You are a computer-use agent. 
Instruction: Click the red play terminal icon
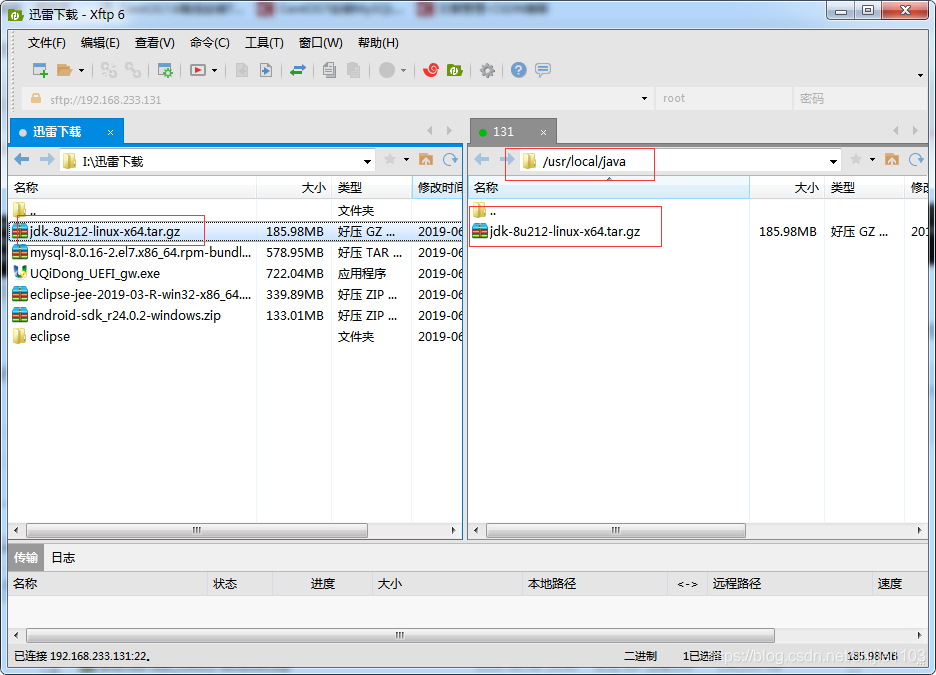click(198, 70)
